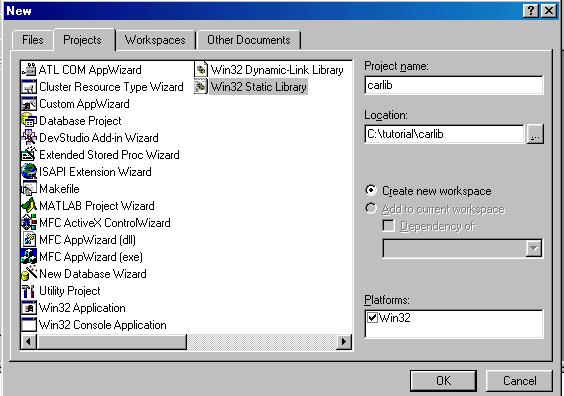The height and width of the screenshot is (396, 564).
Task: Click the Win32 Dynamic-Link Library icon
Action: point(201,69)
